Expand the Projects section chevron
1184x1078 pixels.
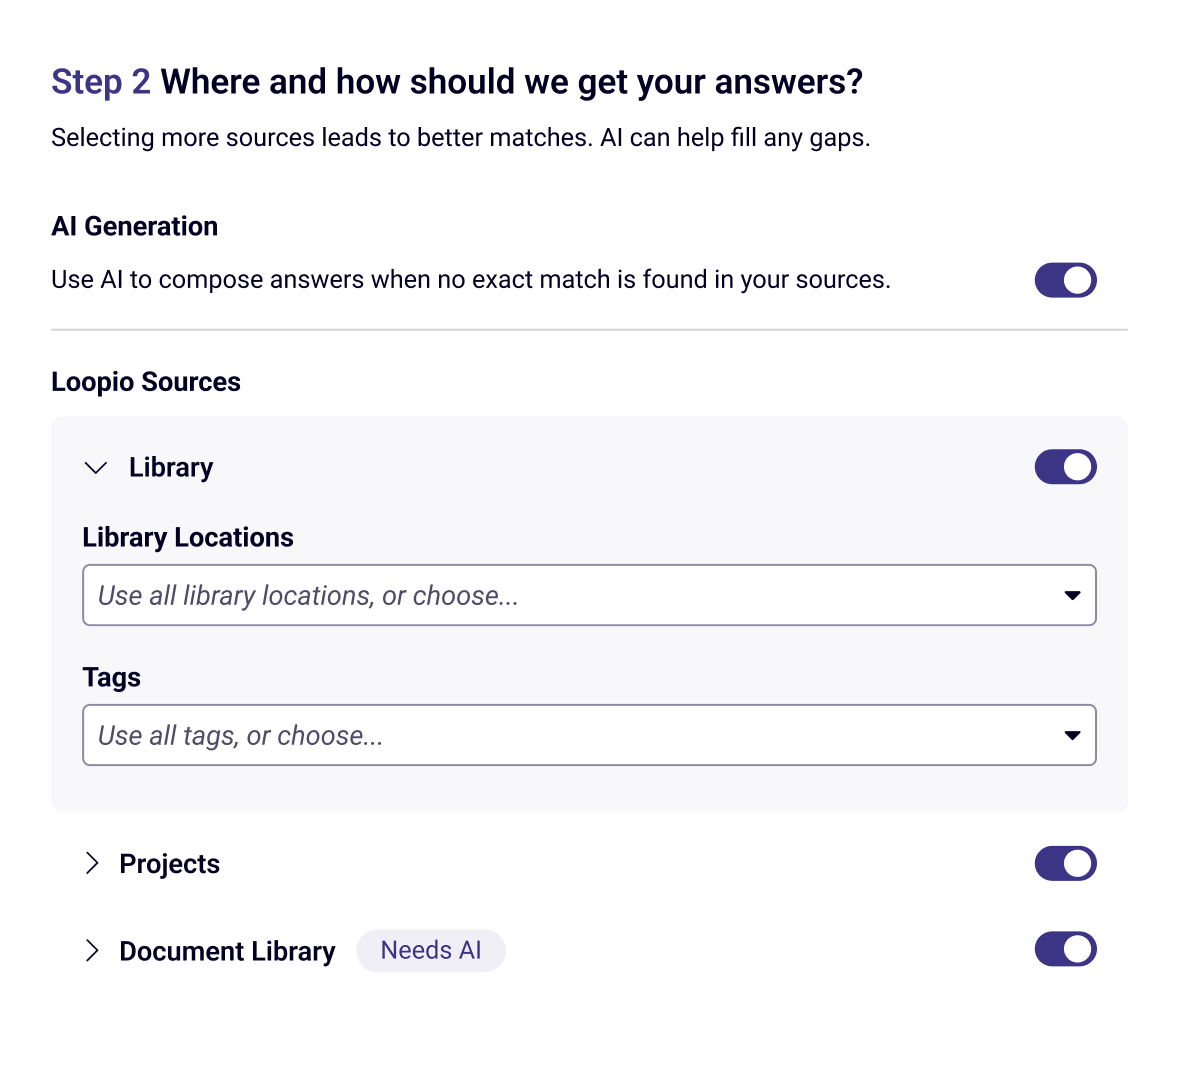point(92,863)
